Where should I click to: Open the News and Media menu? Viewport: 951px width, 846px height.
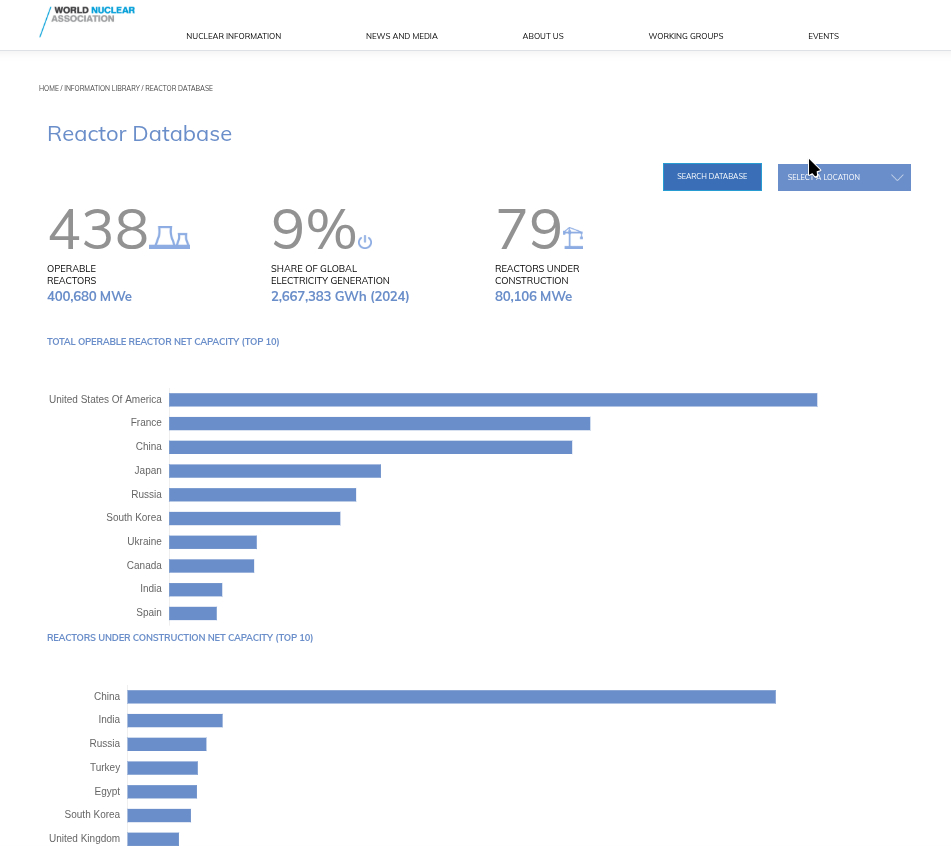tap(401, 36)
